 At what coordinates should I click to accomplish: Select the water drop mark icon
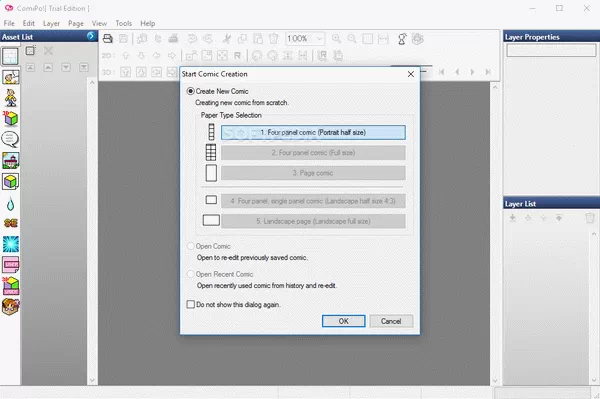(x=10, y=204)
